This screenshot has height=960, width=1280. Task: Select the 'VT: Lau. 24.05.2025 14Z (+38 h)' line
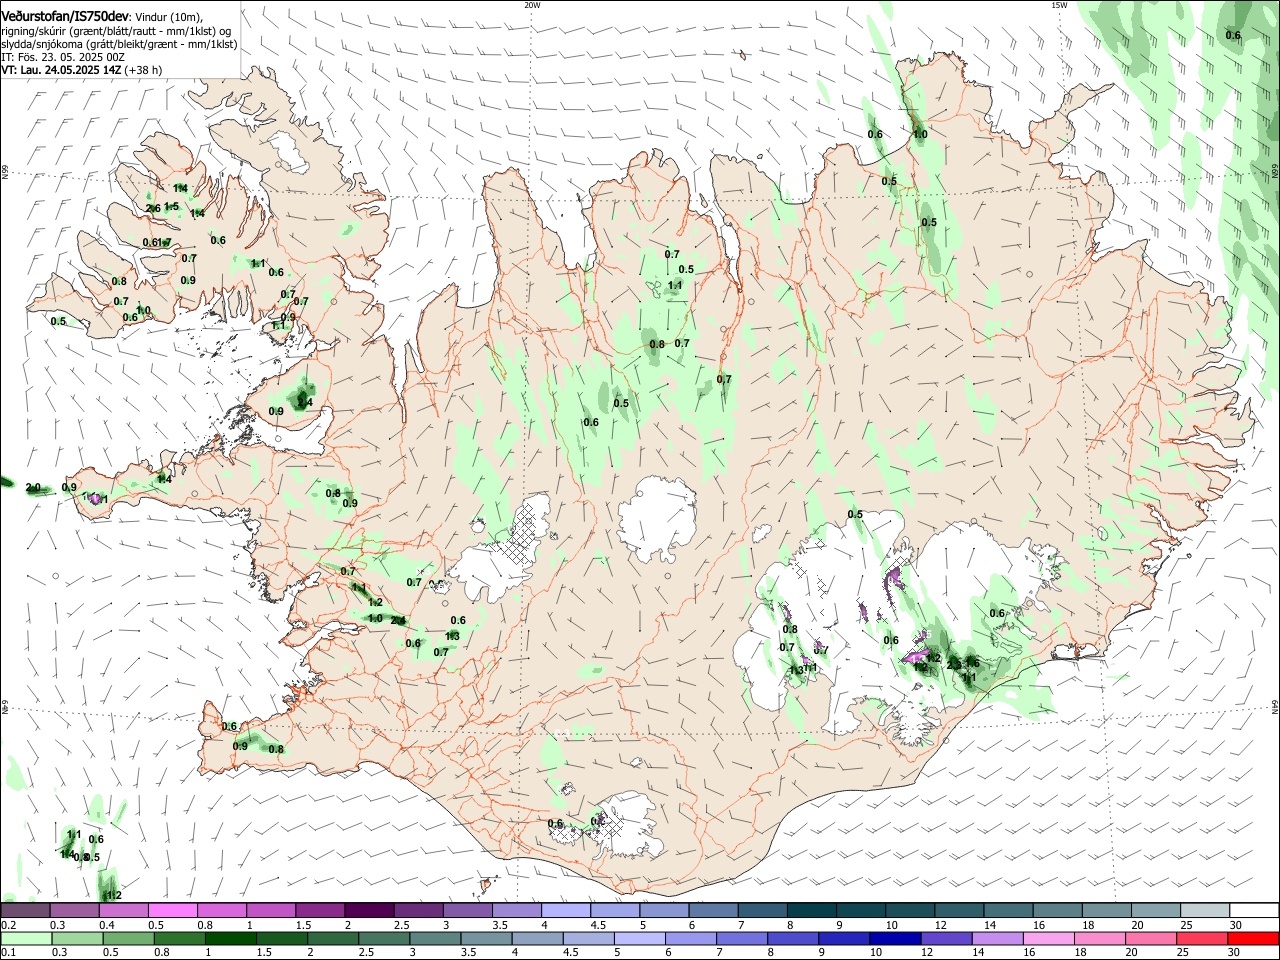coord(81,70)
